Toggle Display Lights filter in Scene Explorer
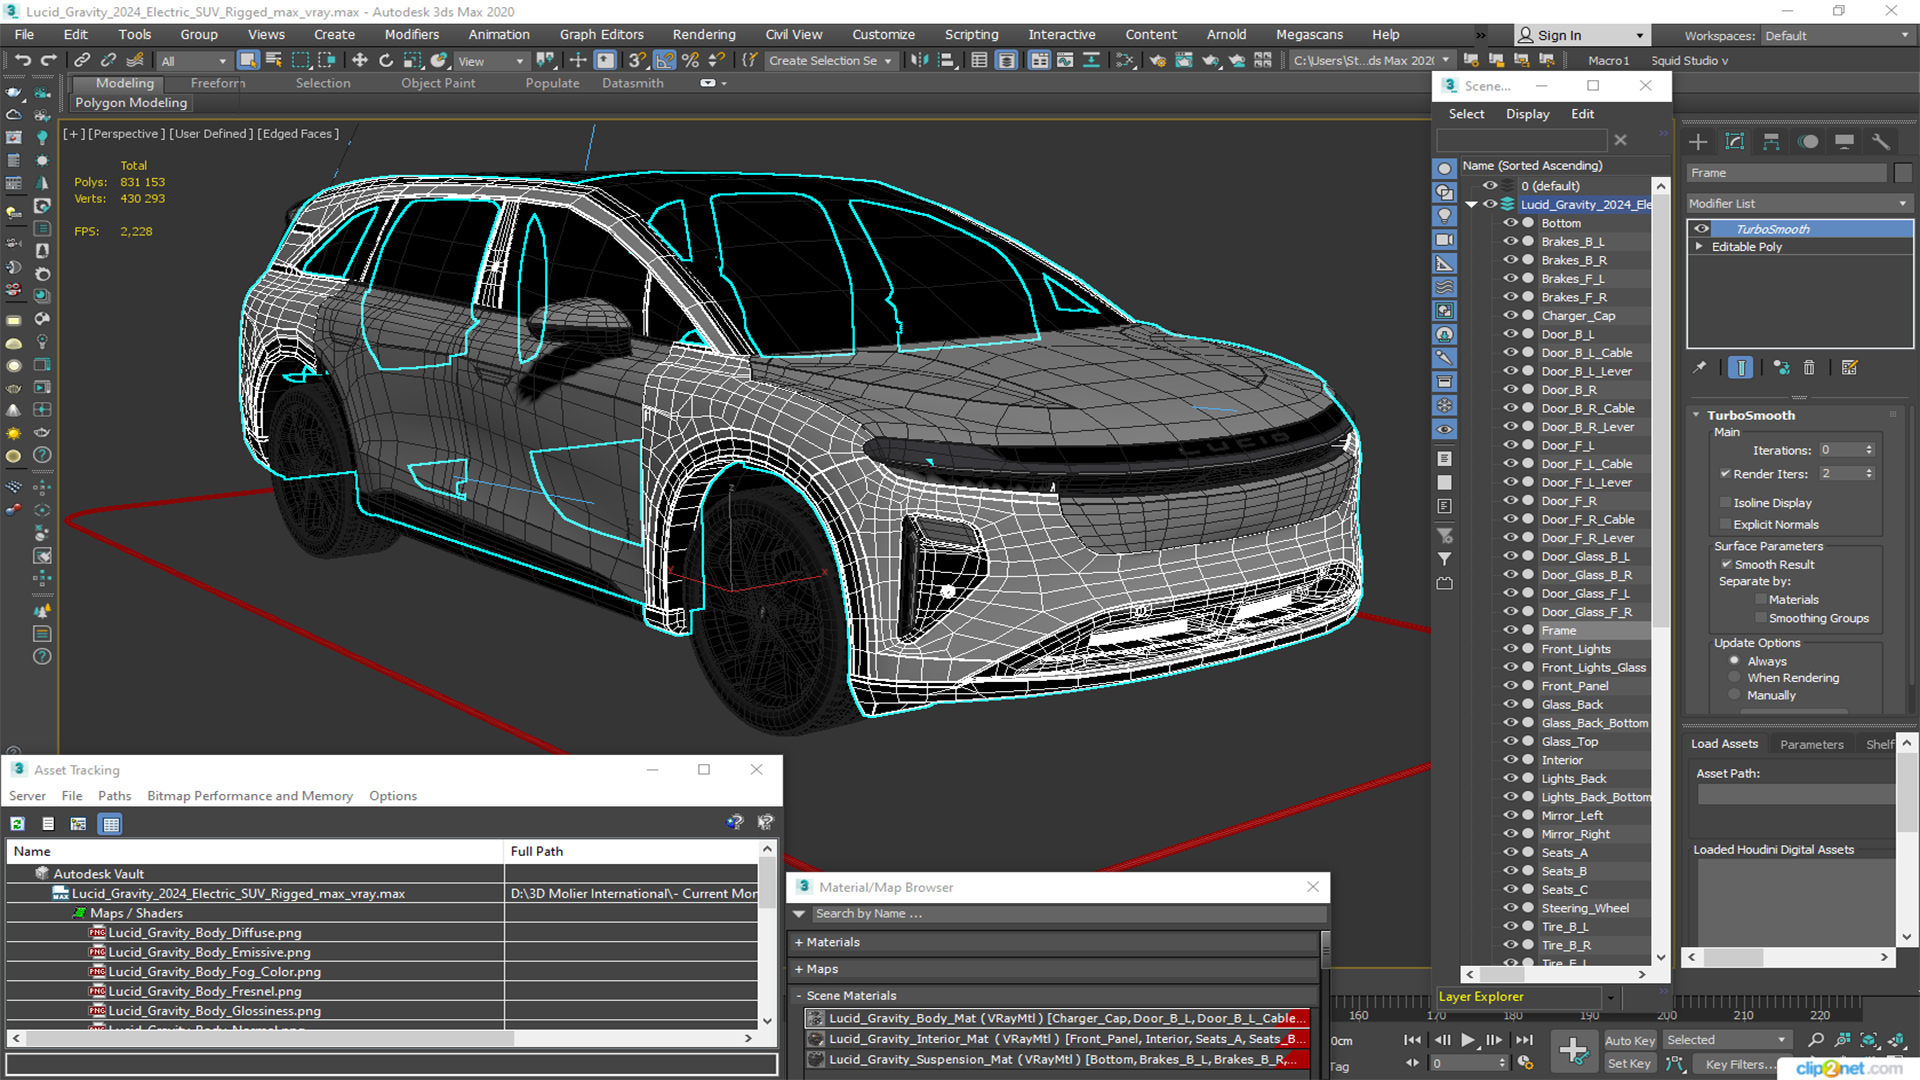The width and height of the screenshot is (1920, 1080). pos(1444,216)
